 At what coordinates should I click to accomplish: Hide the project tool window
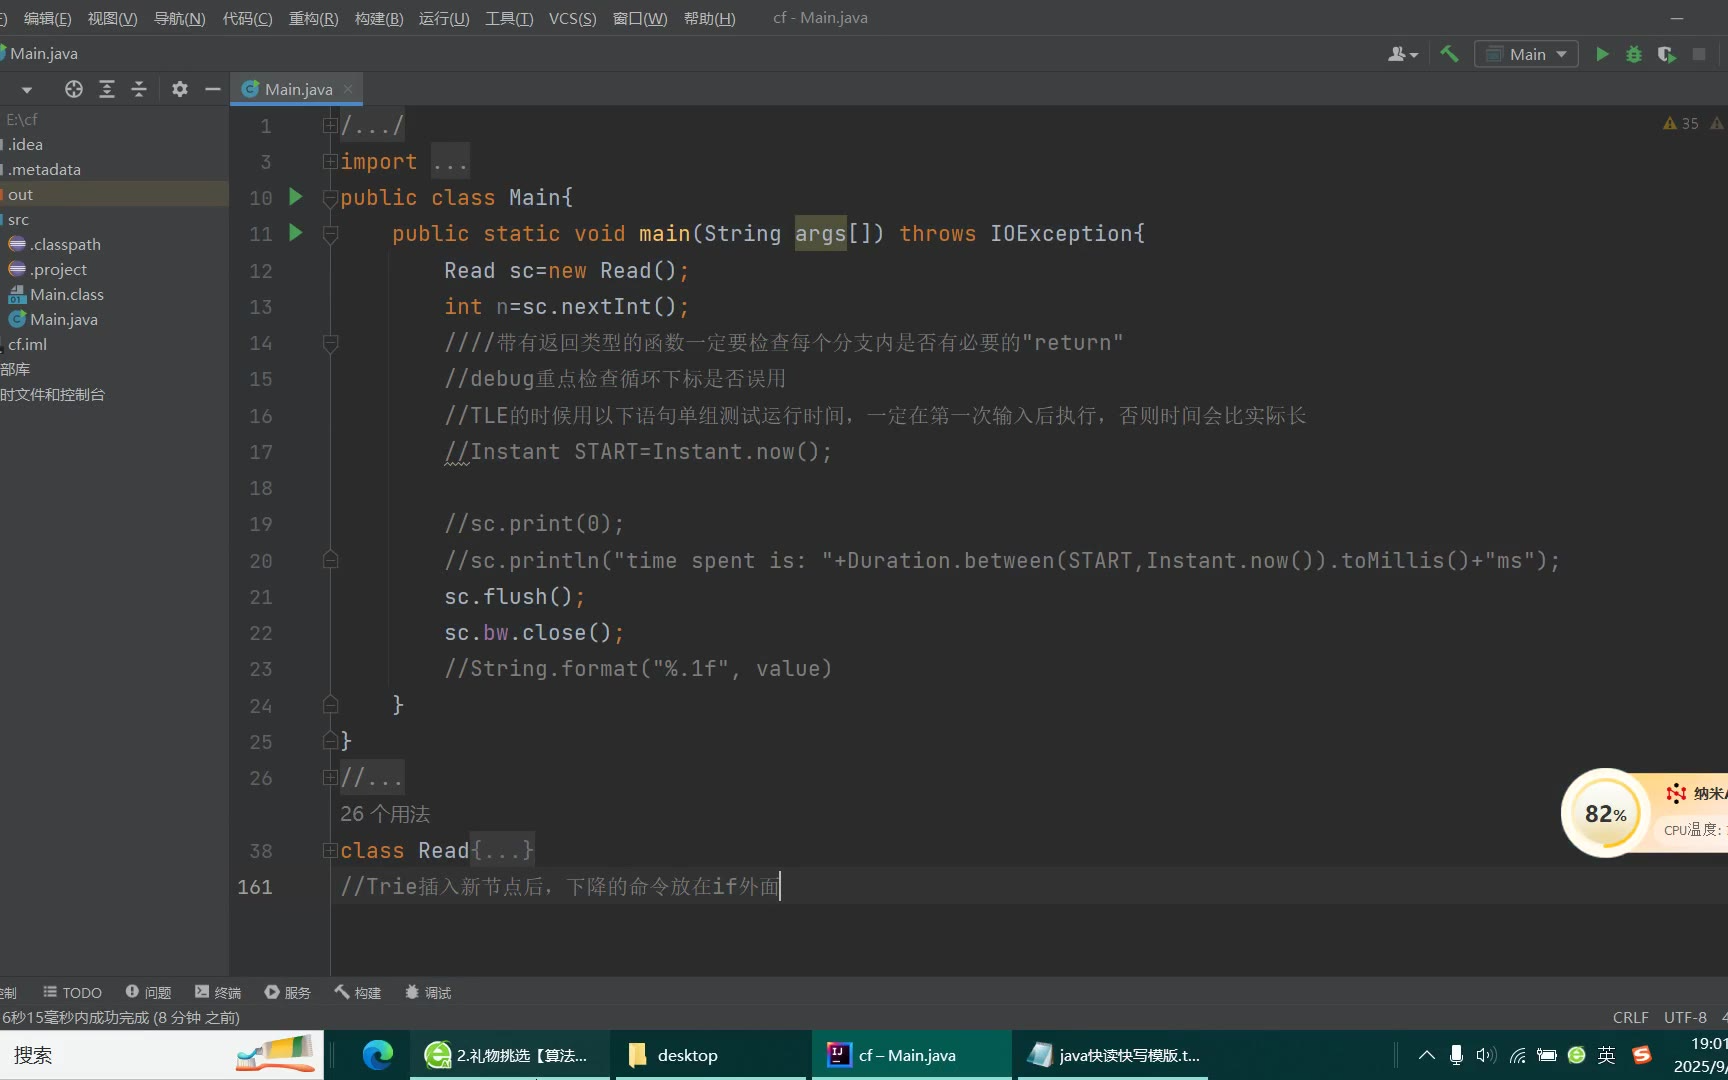coord(212,89)
